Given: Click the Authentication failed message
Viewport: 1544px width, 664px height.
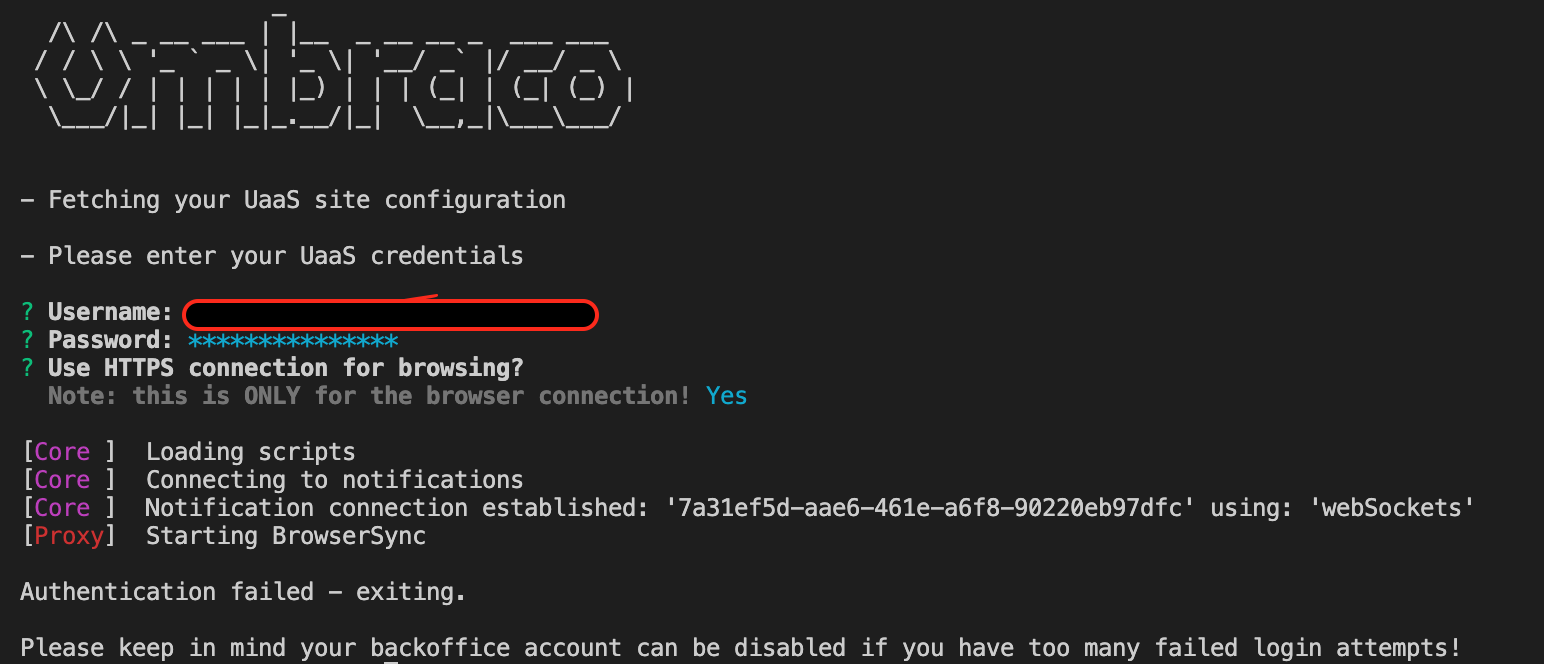Looking at the screenshot, I should coord(243,593).
